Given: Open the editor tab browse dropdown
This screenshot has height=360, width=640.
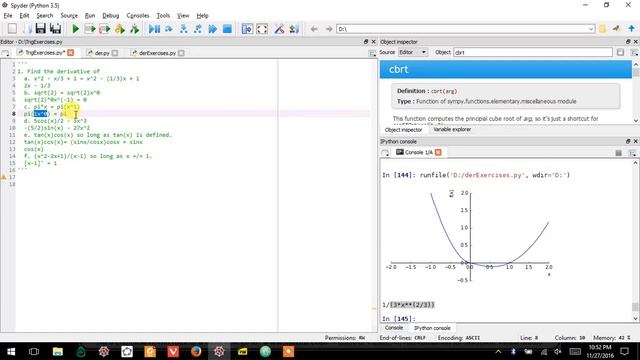Looking at the screenshot, I should click(x=5, y=53).
